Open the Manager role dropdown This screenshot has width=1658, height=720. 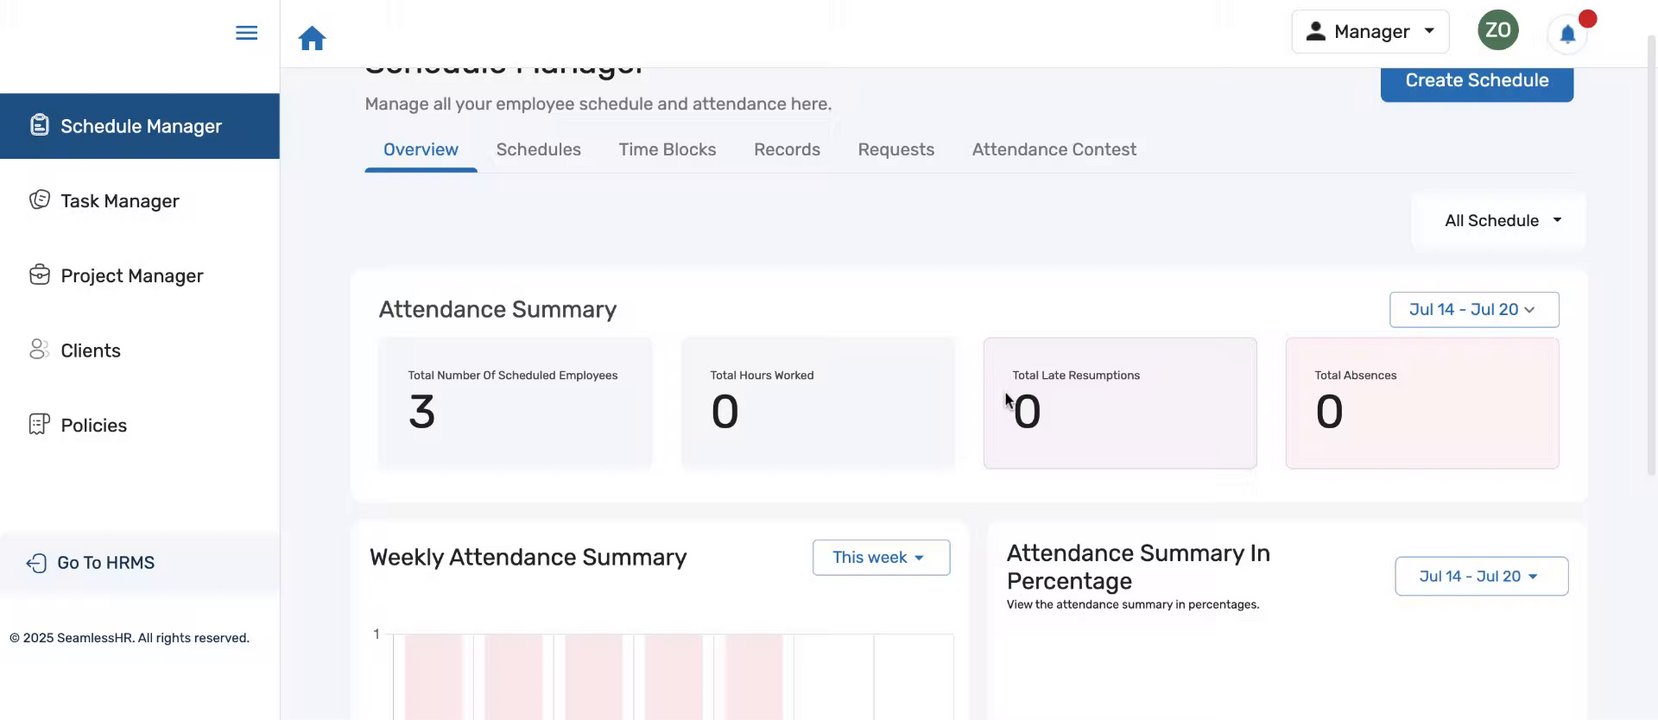coord(1369,32)
